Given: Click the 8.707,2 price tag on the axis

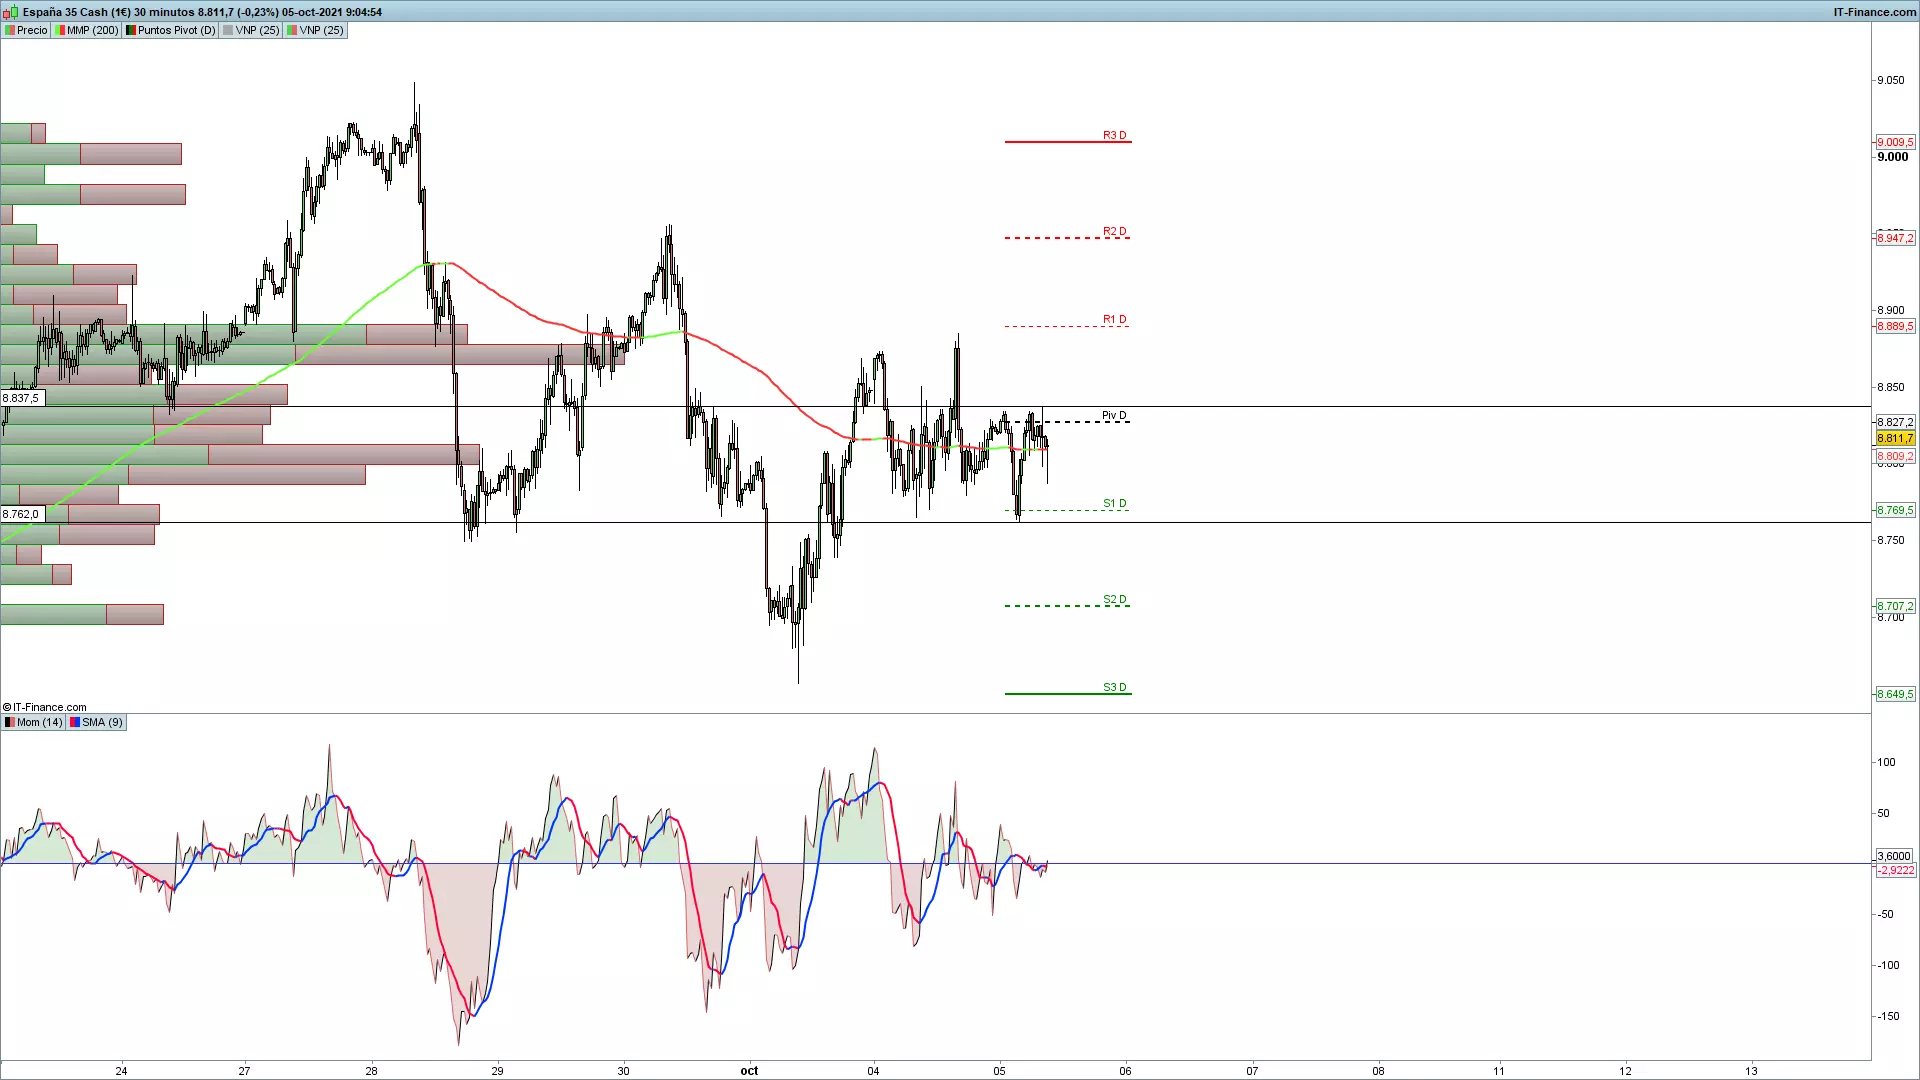Looking at the screenshot, I should [x=1895, y=606].
